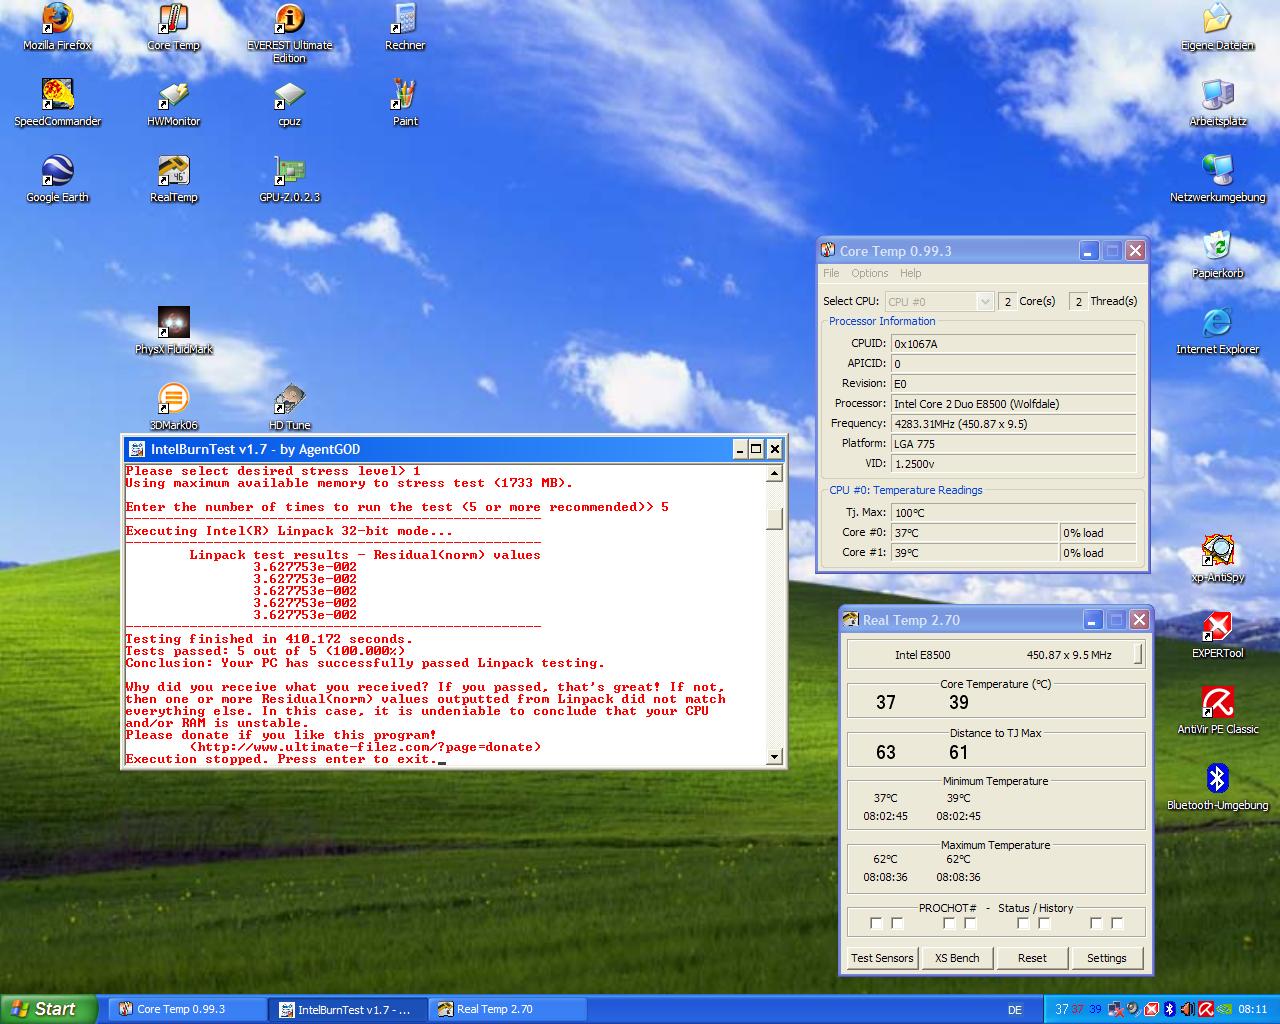Click the disconnected network tray icon

coord(1116,1010)
